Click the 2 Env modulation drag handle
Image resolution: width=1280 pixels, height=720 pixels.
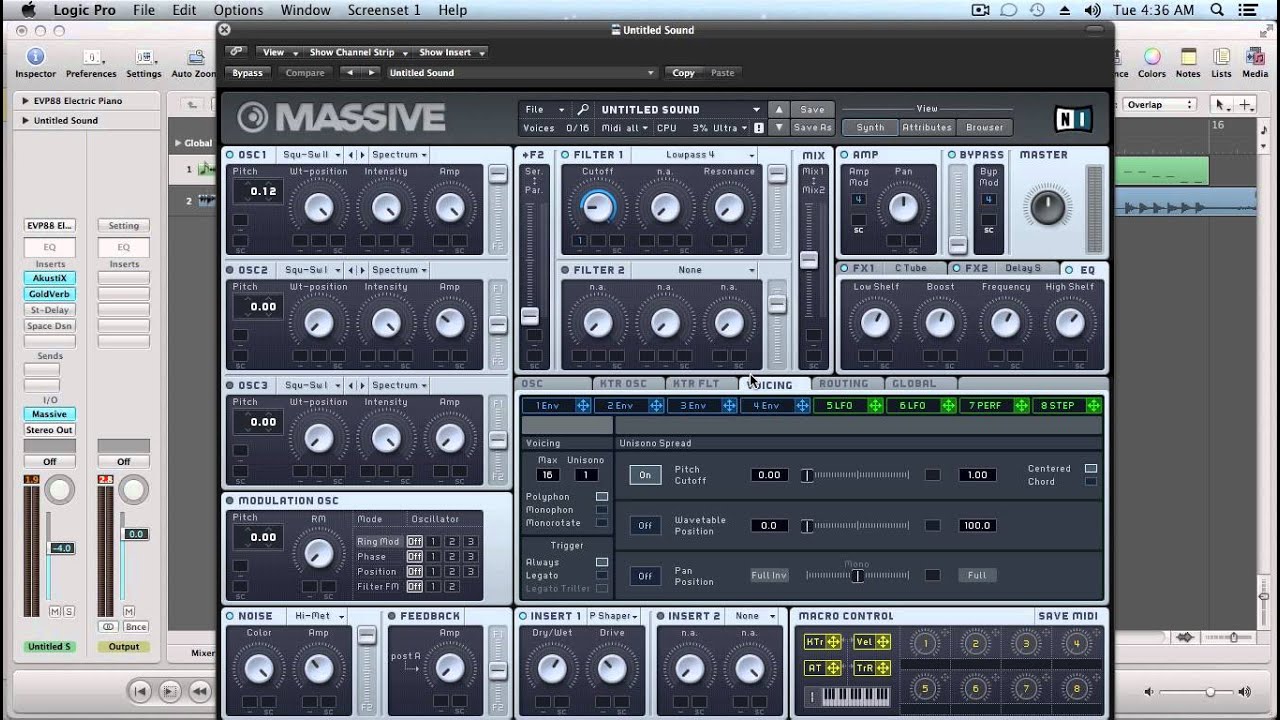pyautogui.click(x=656, y=405)
